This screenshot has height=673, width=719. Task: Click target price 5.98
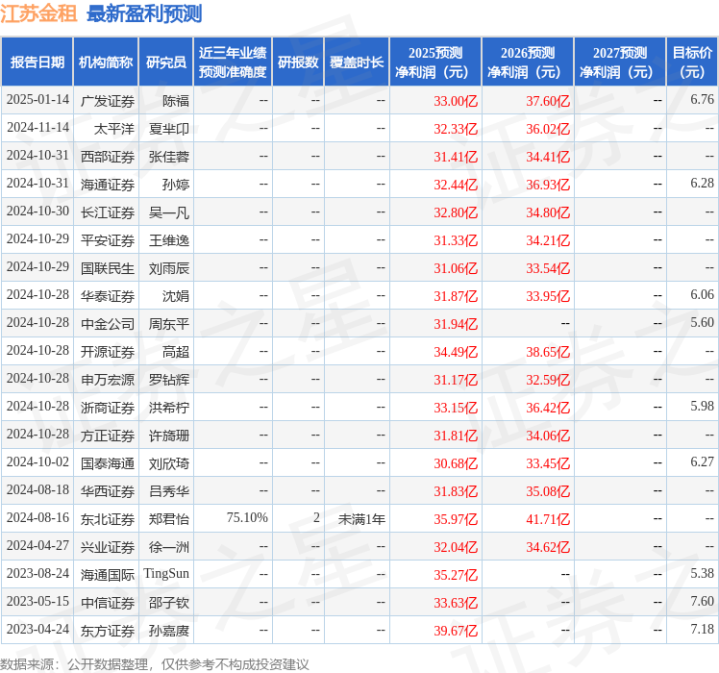702,407
